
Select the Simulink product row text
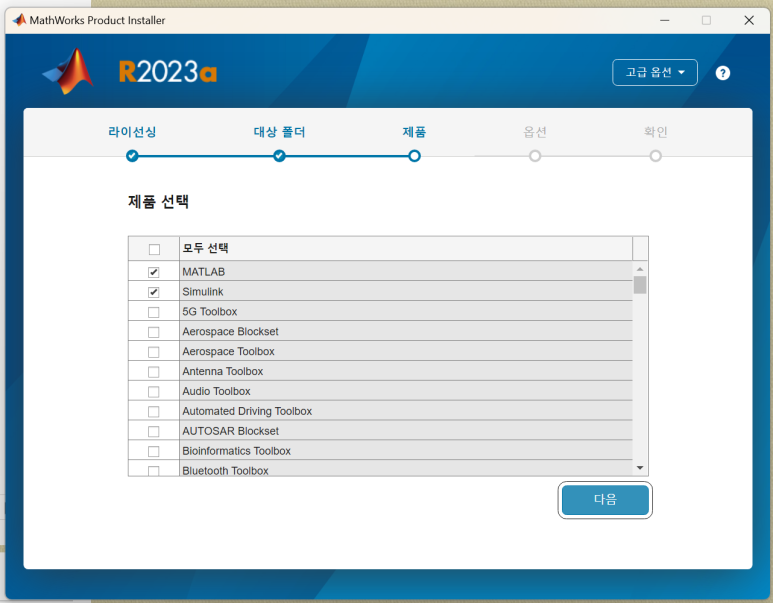(203, 292)
